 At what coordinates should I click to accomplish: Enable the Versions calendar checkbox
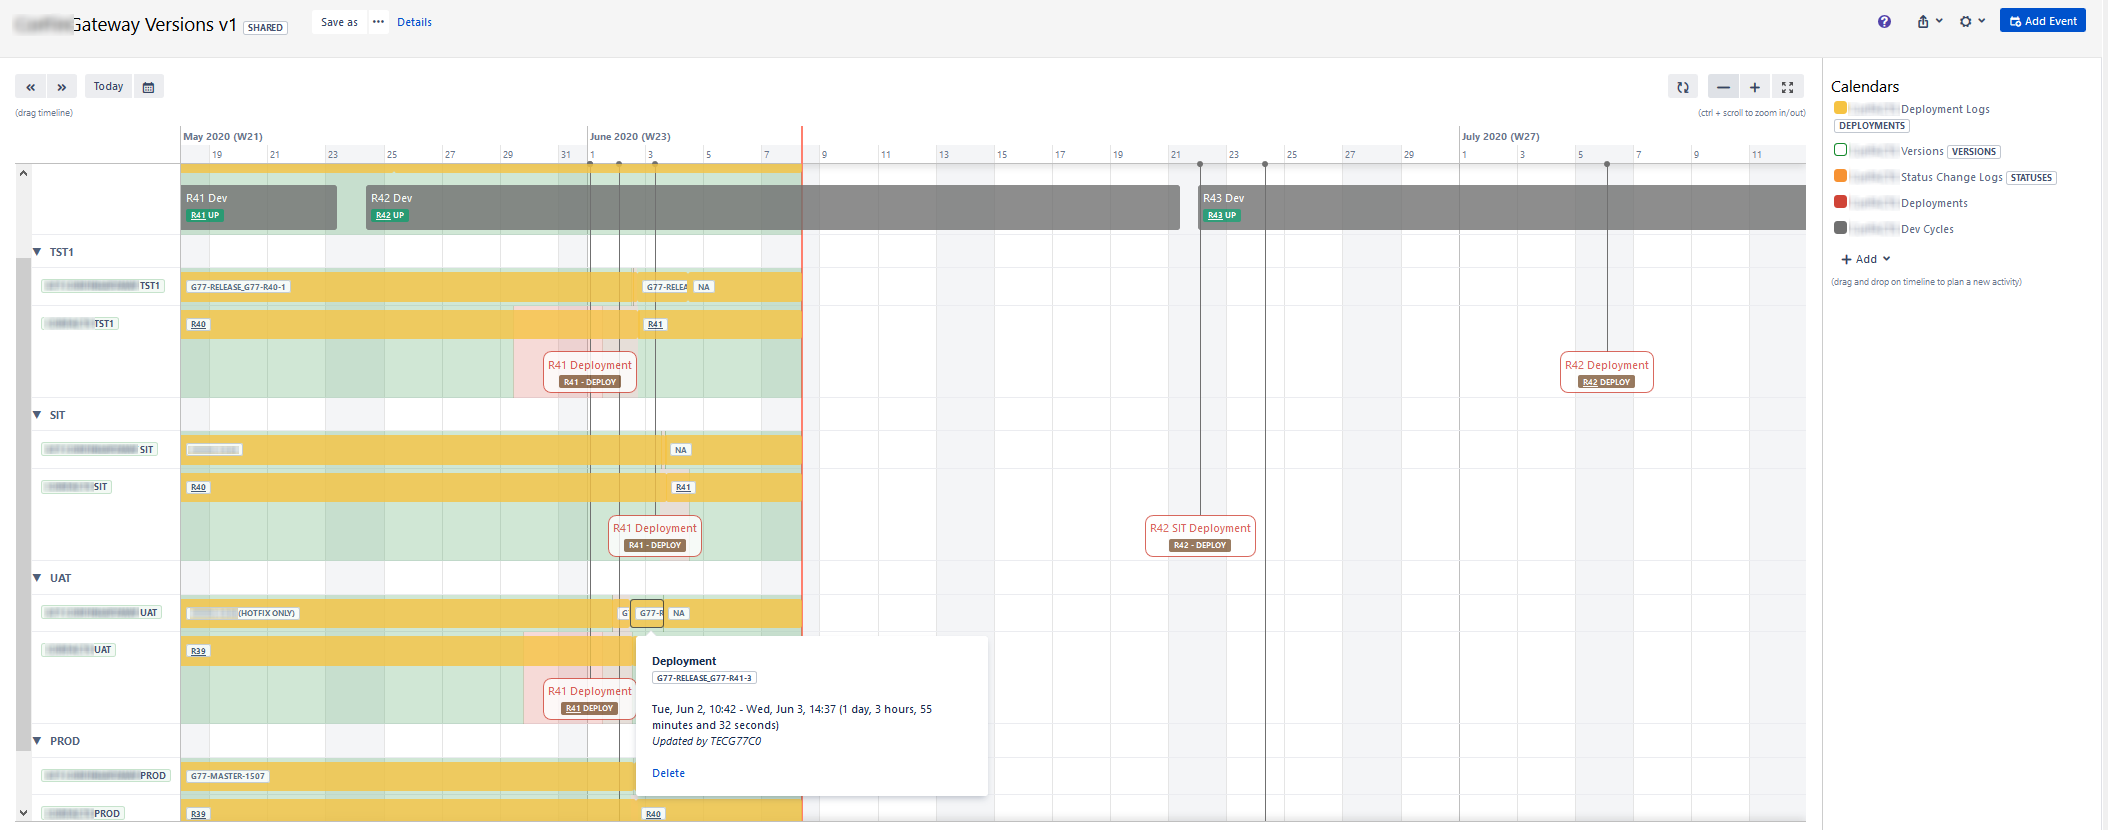tap(1840, 150)
